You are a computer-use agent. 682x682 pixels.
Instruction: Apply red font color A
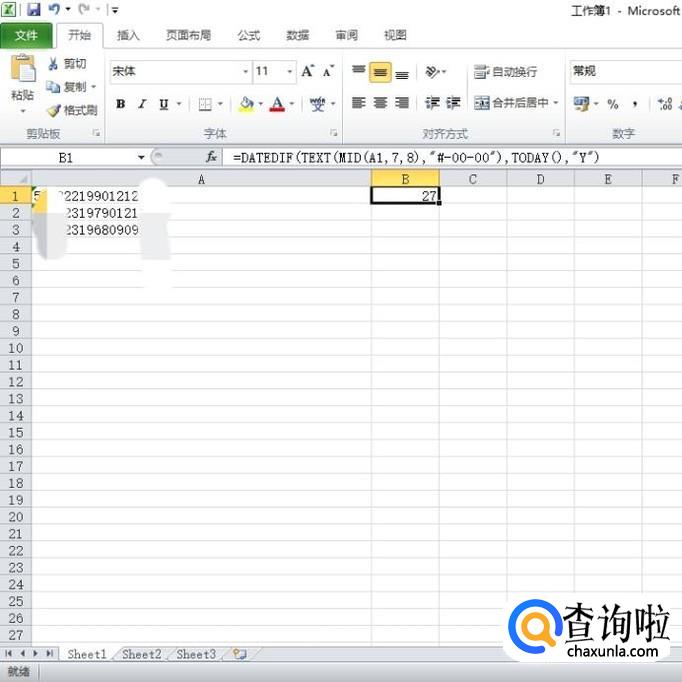point(277,104)
